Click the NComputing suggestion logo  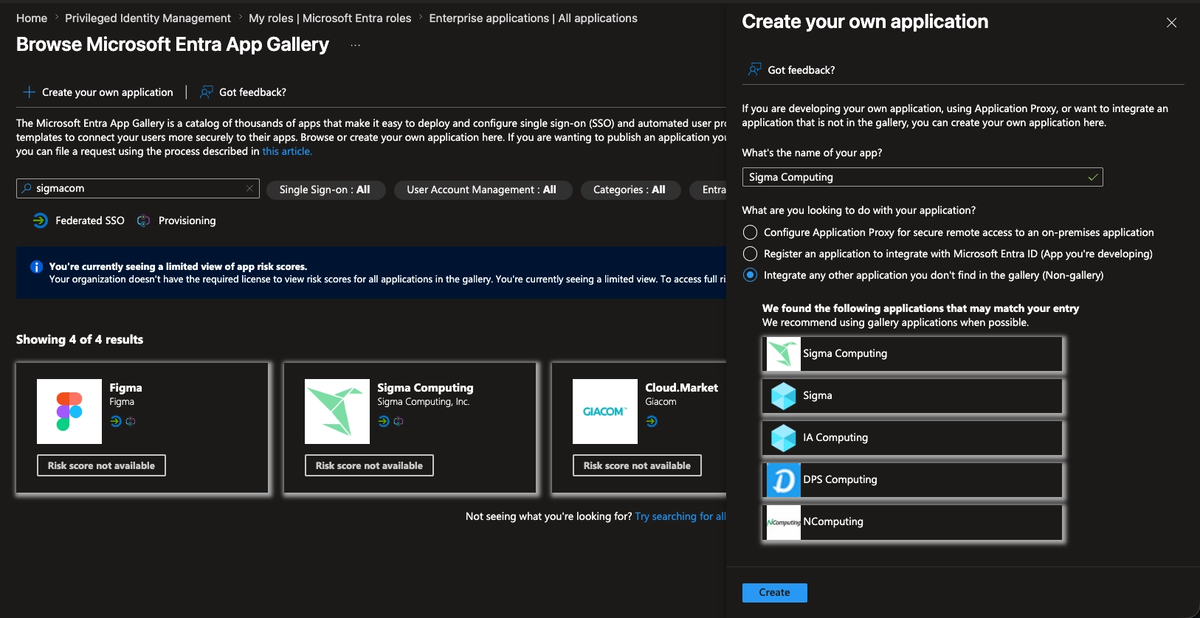[784, 522]
